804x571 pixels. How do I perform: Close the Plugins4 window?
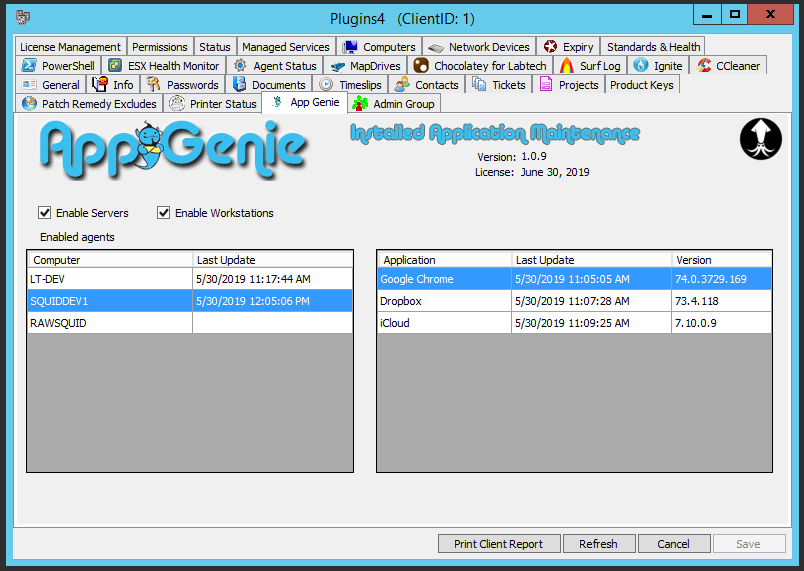771,14
